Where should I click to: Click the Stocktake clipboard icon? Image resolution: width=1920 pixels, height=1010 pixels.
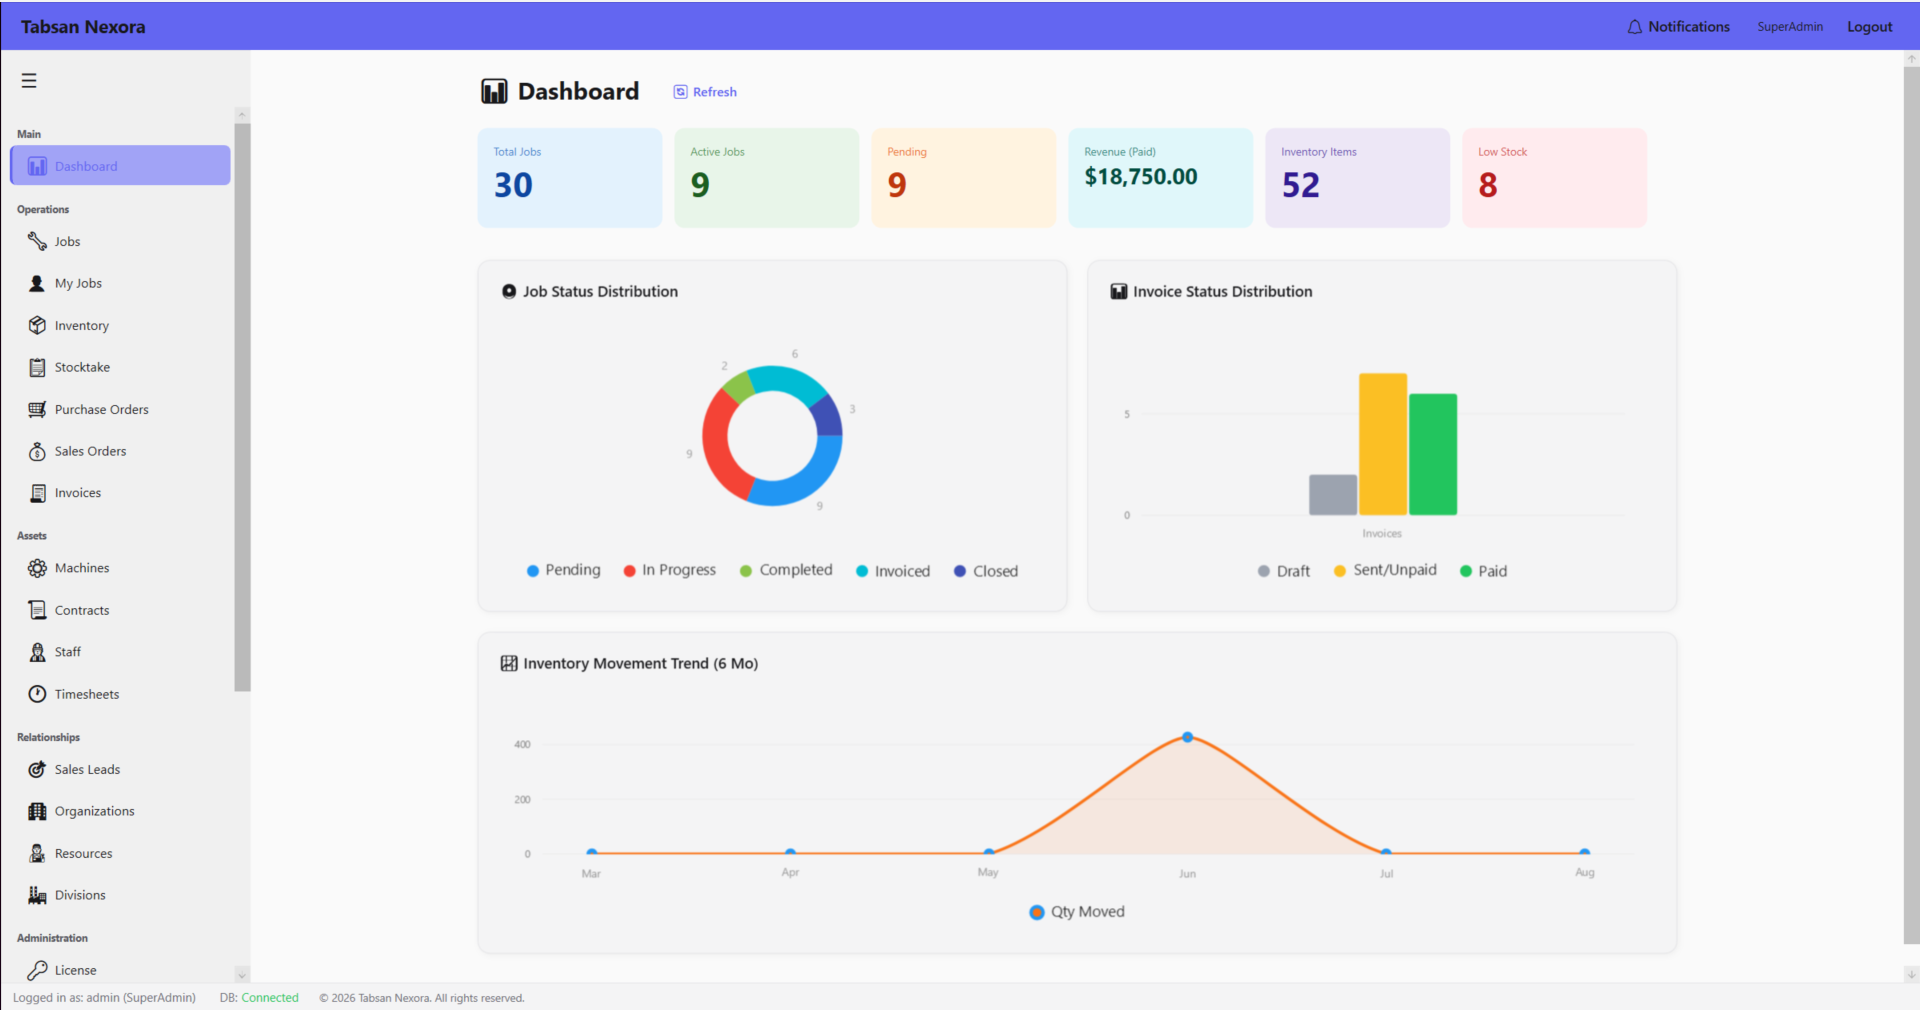(x=37, y=367)
